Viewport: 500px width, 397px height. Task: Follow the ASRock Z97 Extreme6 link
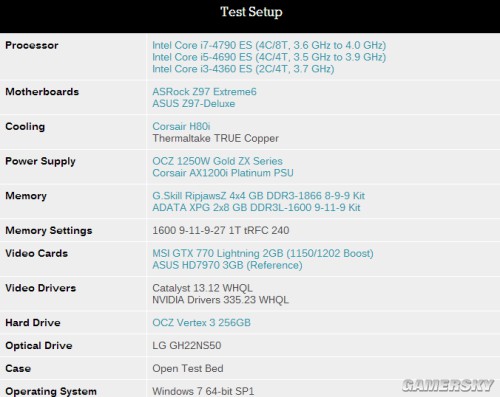click(204, 92)
